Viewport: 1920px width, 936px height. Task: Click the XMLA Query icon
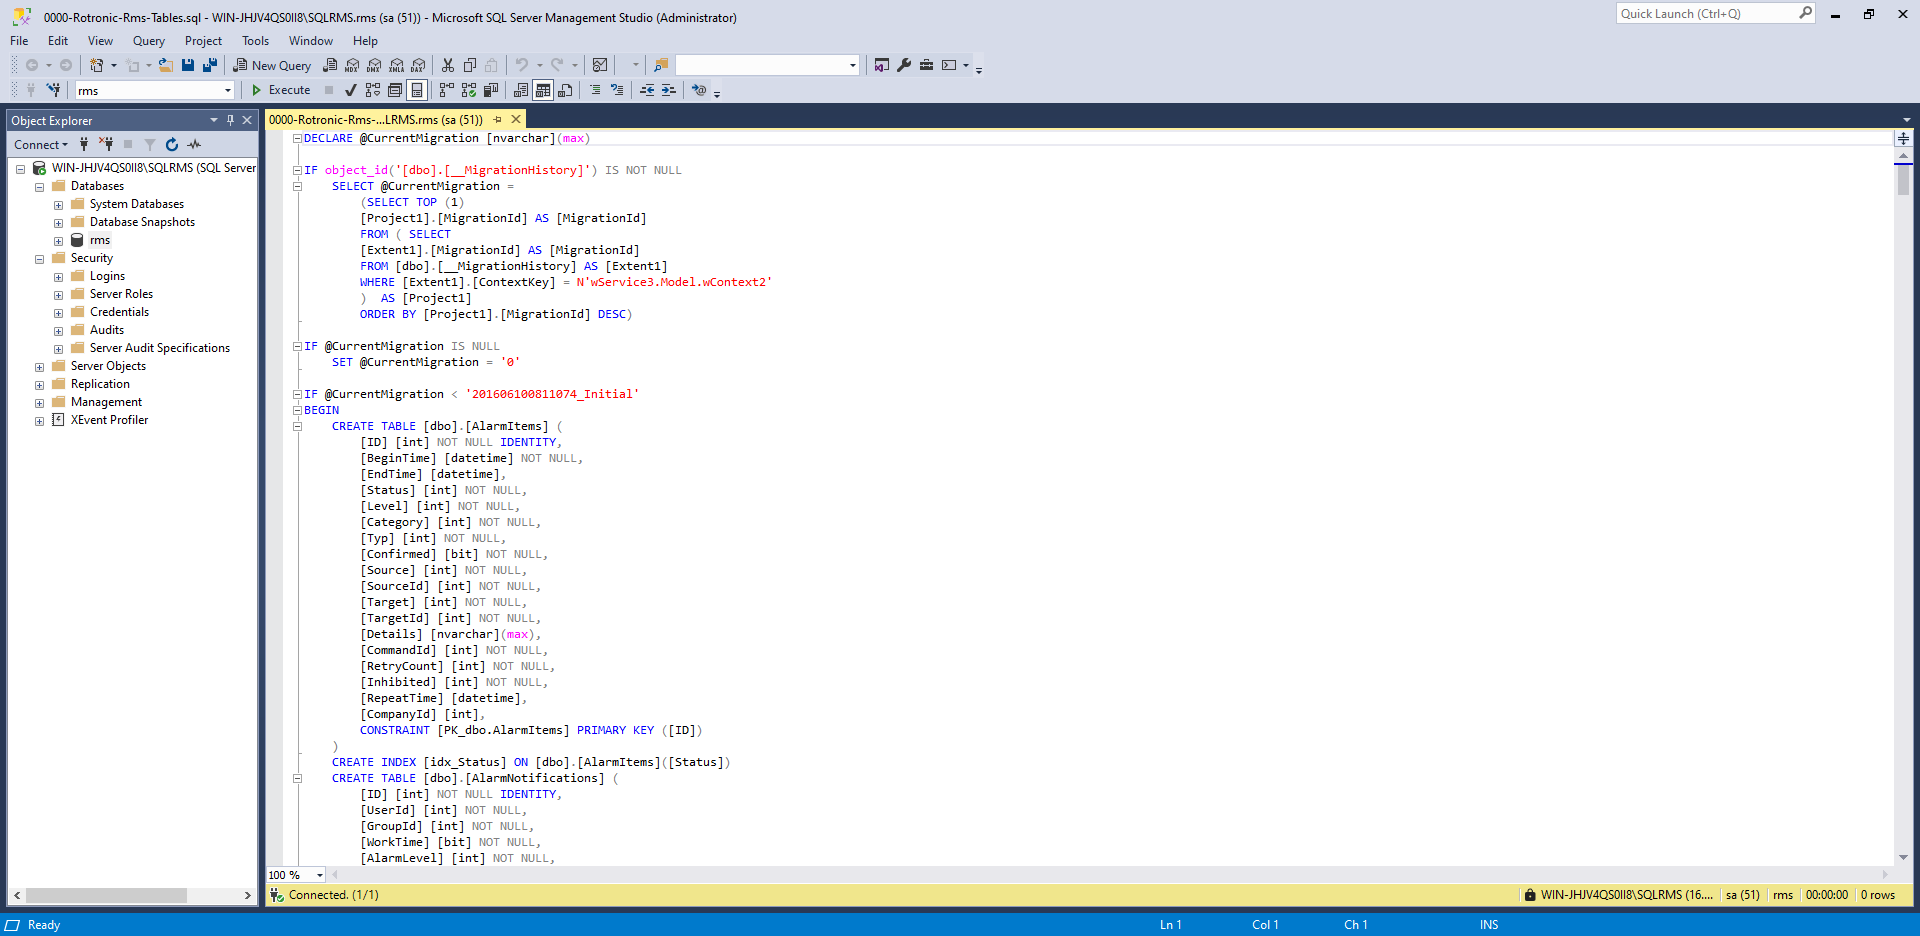tap(397, 65)
